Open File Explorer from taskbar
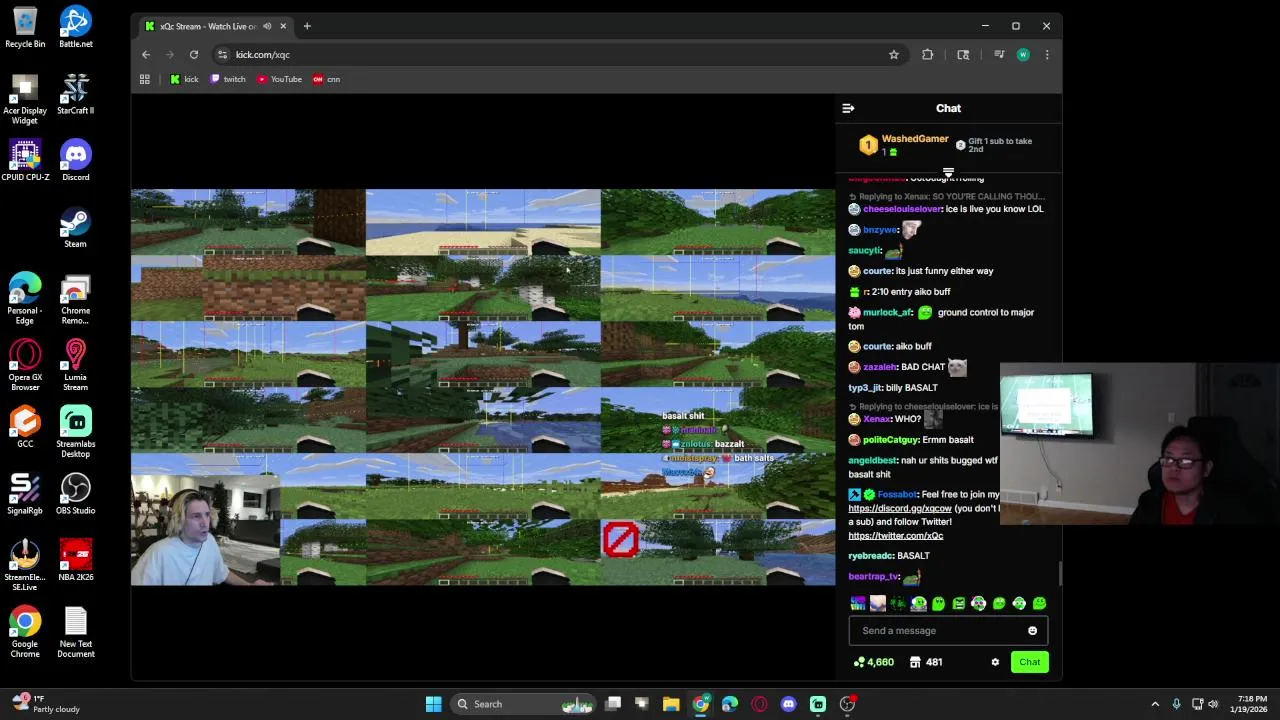1280x720 pixels. [671, 704]
